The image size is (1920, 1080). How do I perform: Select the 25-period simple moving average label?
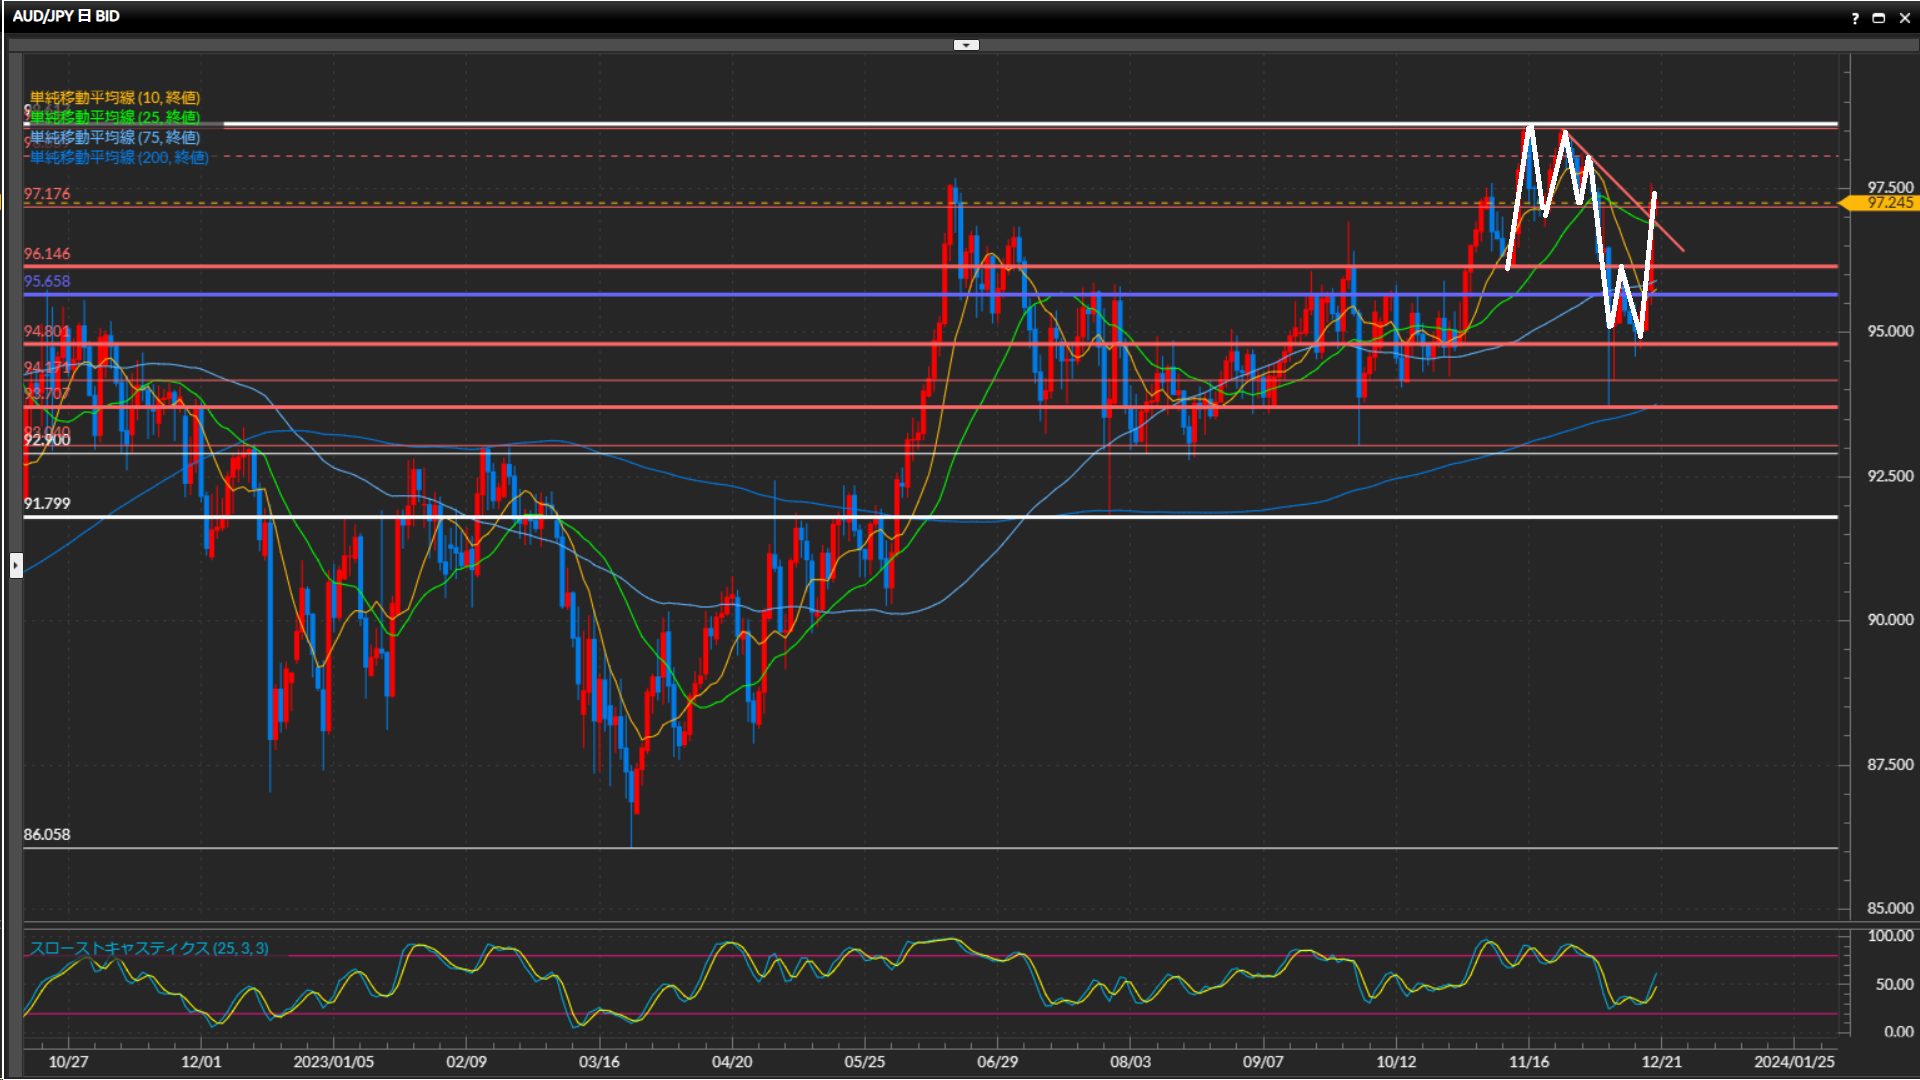(x=115, y=117)
